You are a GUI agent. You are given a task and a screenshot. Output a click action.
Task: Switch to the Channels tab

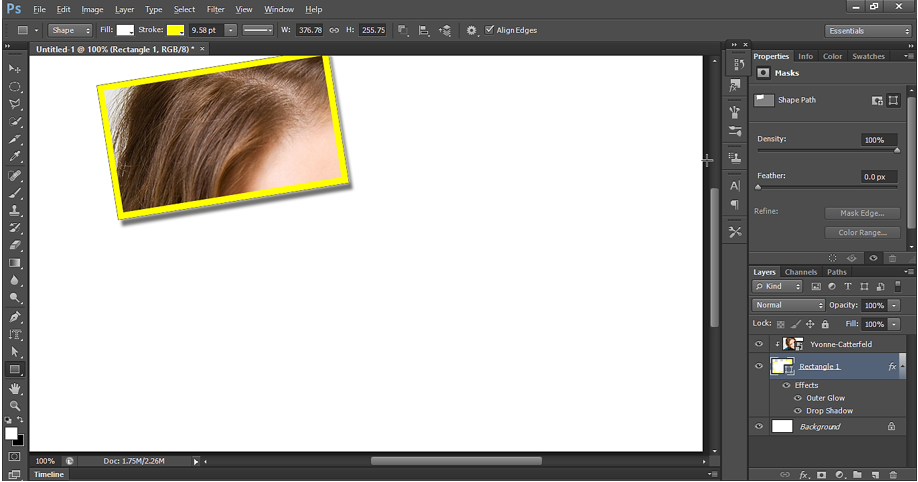coord(800,272)
